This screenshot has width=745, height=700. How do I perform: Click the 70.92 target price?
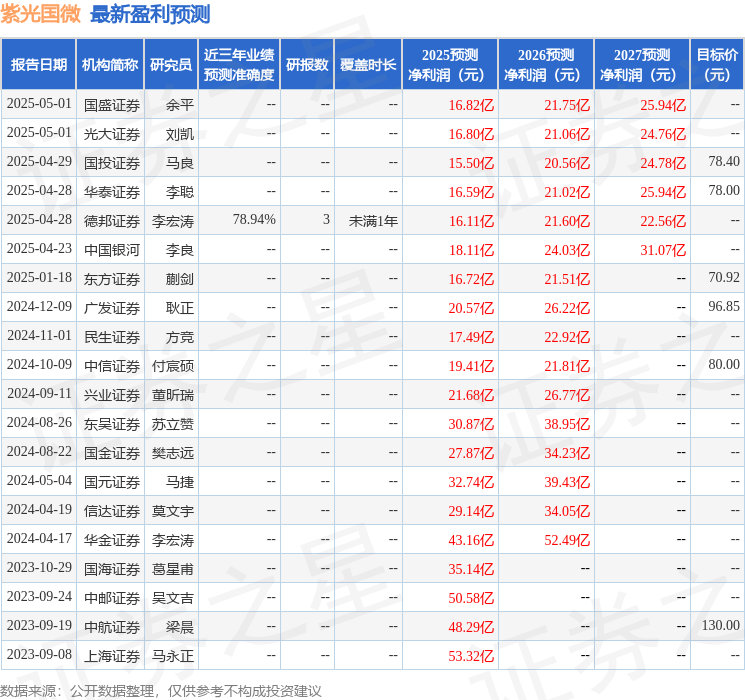tap(724, 277)
